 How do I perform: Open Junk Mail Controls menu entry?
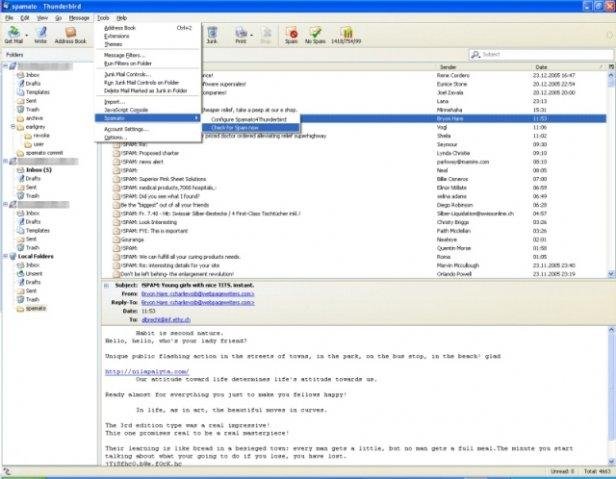pos(148,74)
